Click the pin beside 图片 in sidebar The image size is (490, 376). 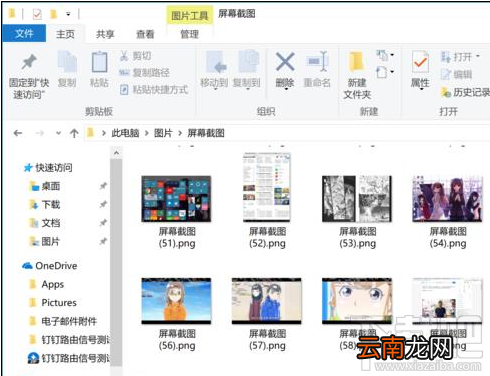point(103,241)
